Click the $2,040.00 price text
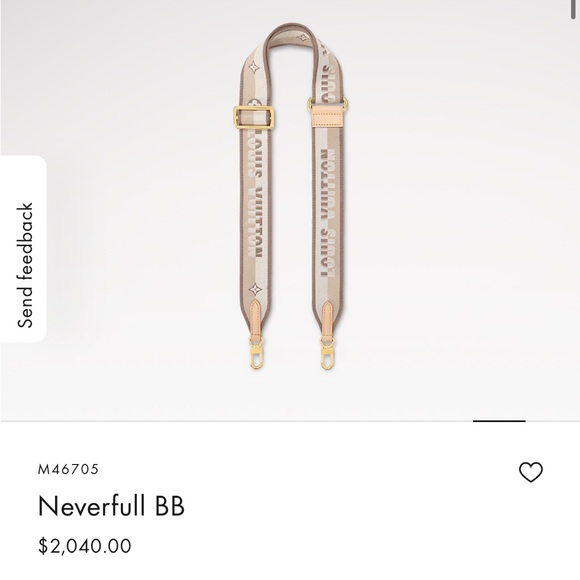This screenshot has width=580, height=580. click(85, 546)
